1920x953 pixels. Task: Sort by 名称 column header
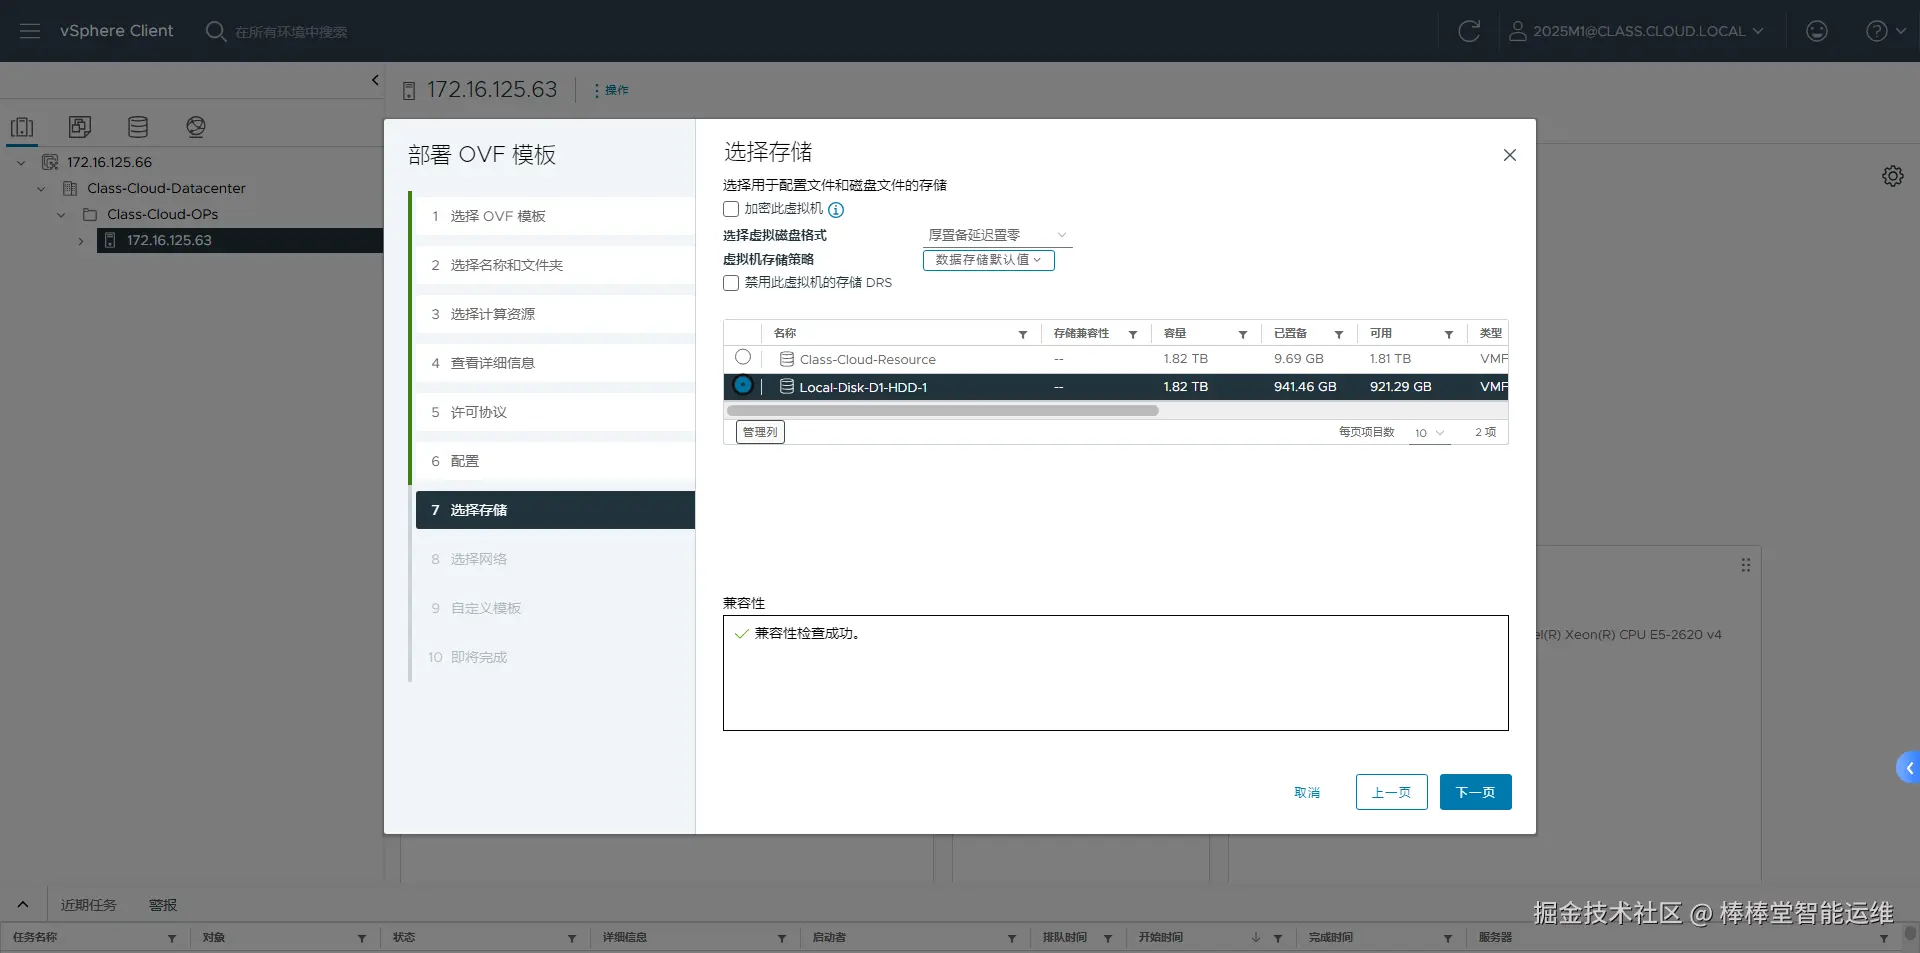click(x=785, y=333)
